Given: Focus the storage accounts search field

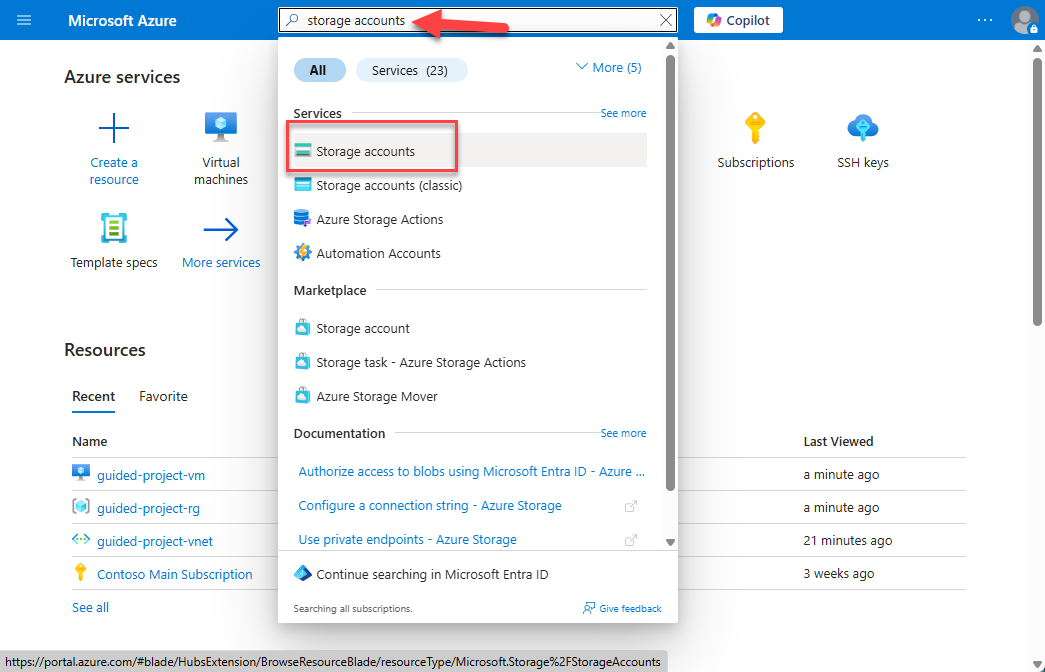Looking at the screenshot, I should pyautogui.click(x=477, y=20).
